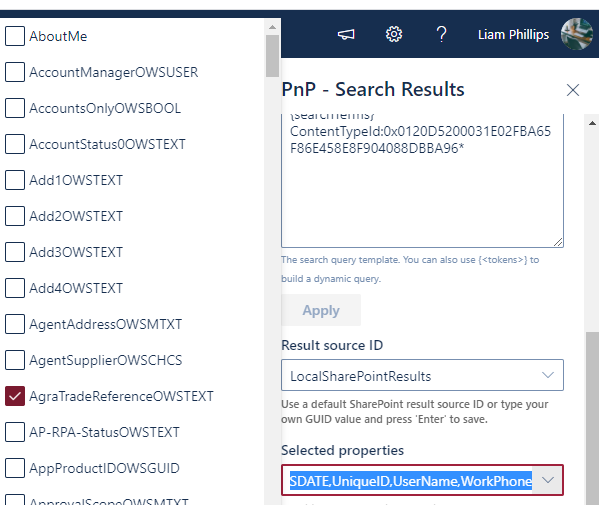Open the megaphone announcements icon

tap(346, 35)
